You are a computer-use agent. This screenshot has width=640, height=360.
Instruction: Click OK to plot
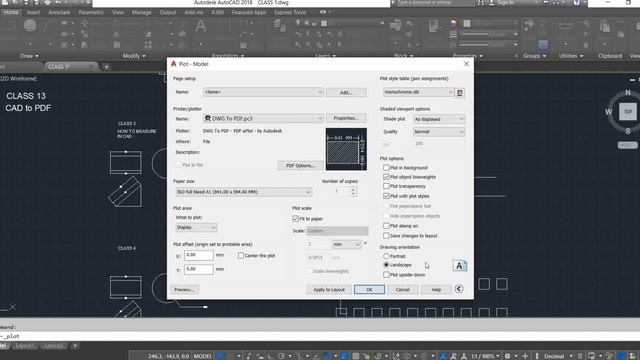(x=369, y=289)
